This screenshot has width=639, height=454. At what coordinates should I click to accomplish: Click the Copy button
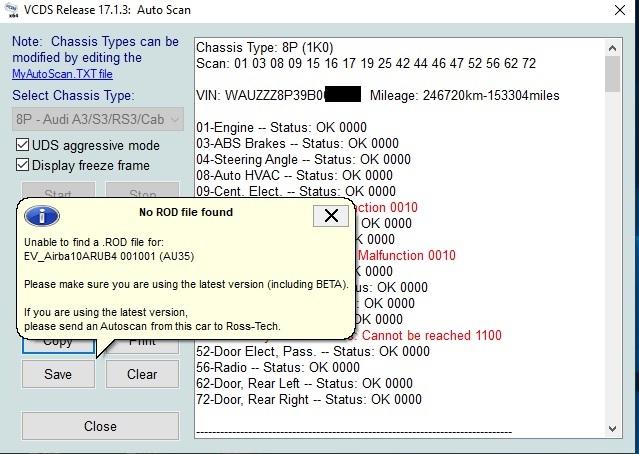[x=58, y=345]
